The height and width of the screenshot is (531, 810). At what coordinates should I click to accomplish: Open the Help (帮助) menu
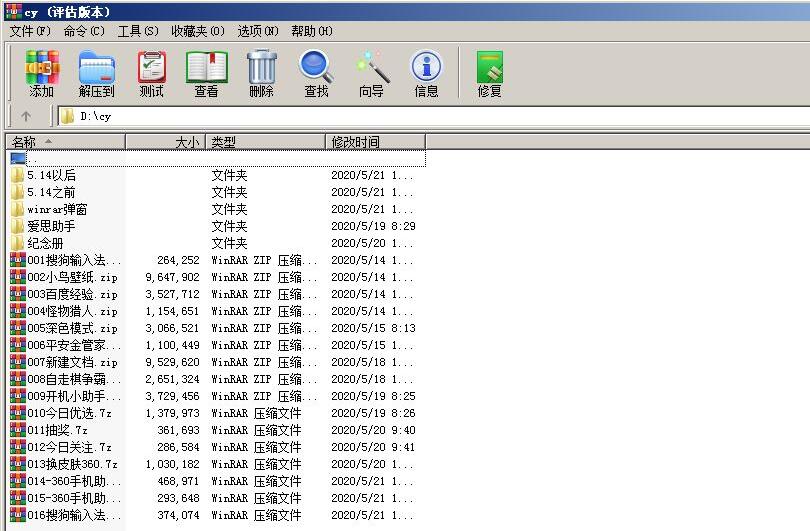point(311,31)
